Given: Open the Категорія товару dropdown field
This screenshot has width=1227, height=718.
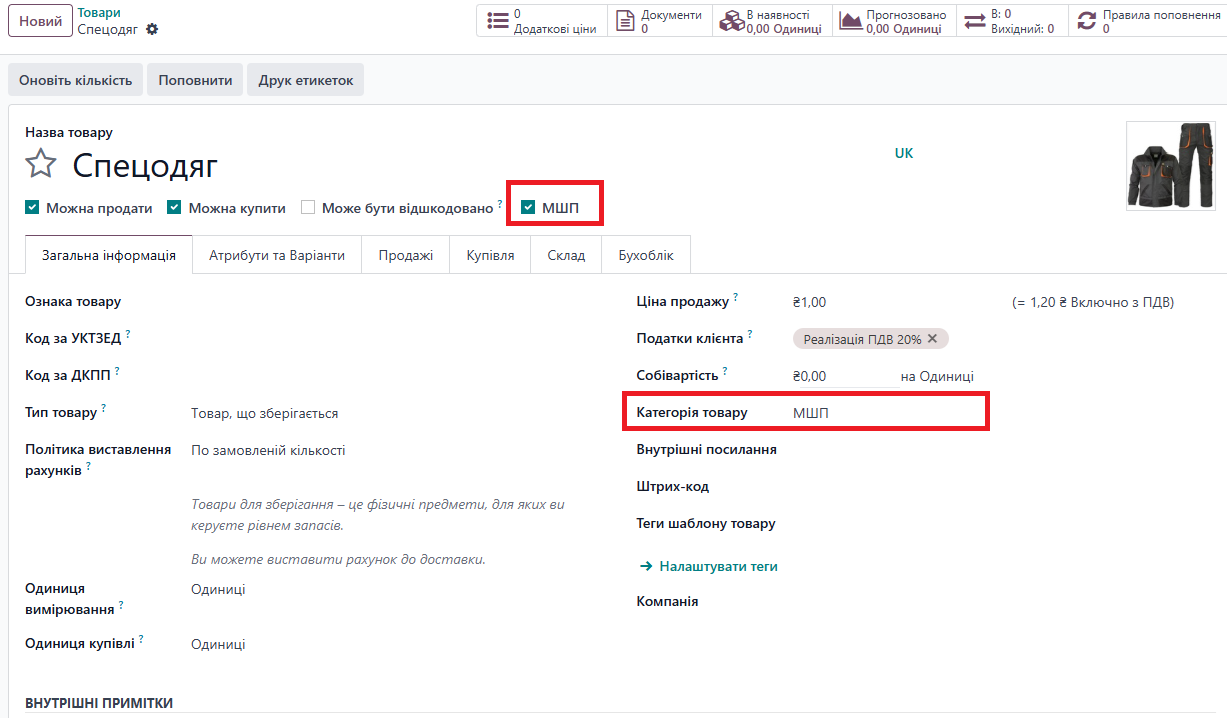Looking at the screenshot, I should pos(880,413).
